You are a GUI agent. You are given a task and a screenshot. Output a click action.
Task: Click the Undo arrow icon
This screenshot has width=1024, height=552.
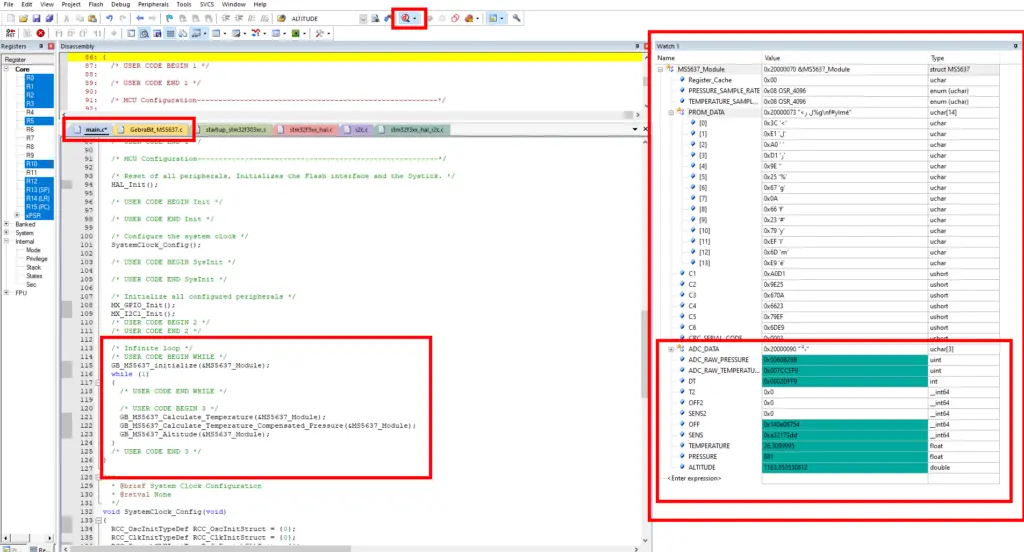[x=109, y=18]
